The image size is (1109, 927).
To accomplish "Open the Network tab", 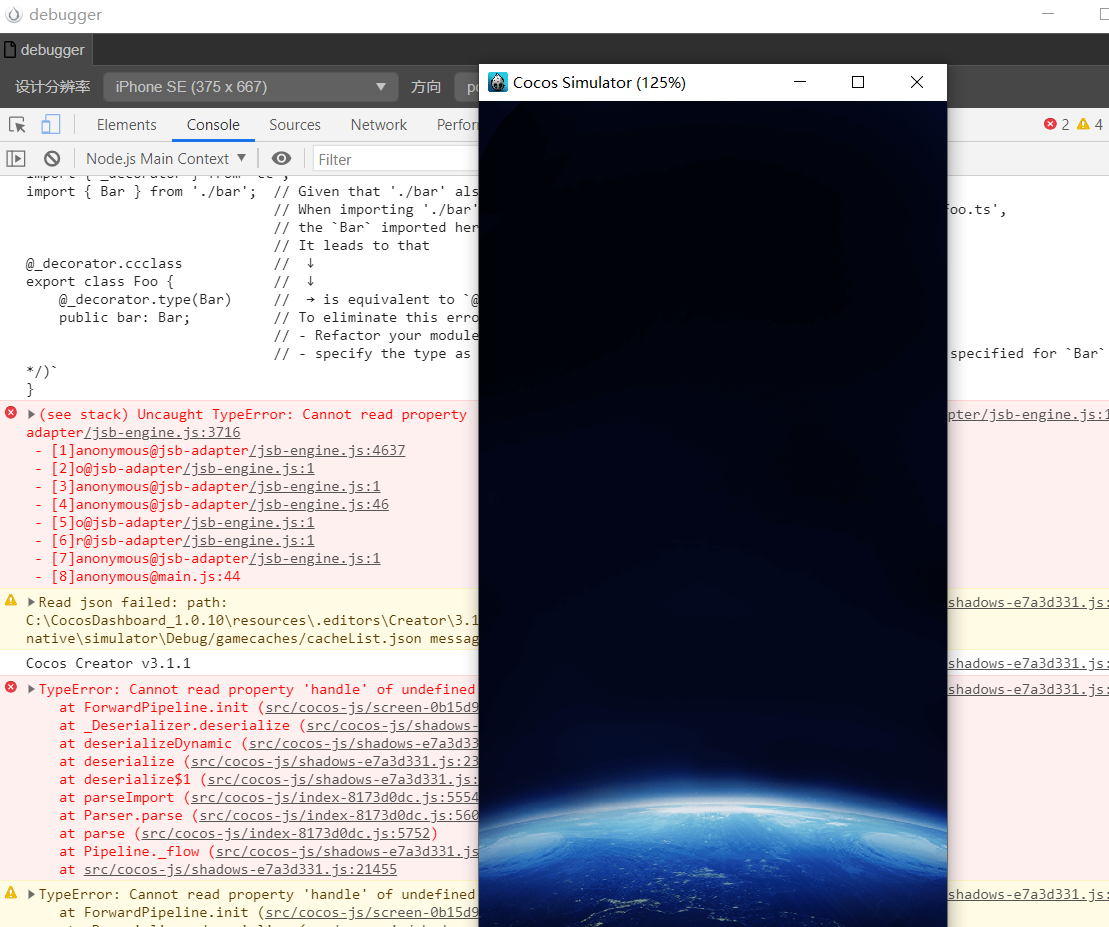I will pos(379,125).
